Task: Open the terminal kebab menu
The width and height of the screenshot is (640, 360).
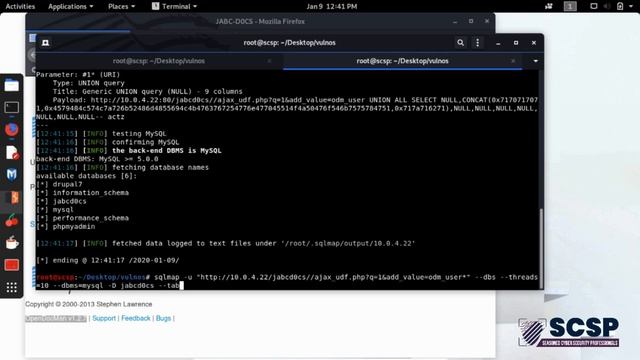Action: (x=478, y=42)
